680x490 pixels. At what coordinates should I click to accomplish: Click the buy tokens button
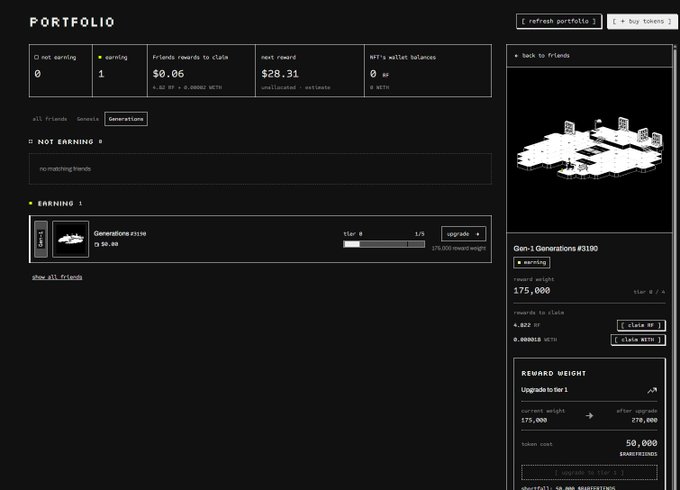(642, 21)
